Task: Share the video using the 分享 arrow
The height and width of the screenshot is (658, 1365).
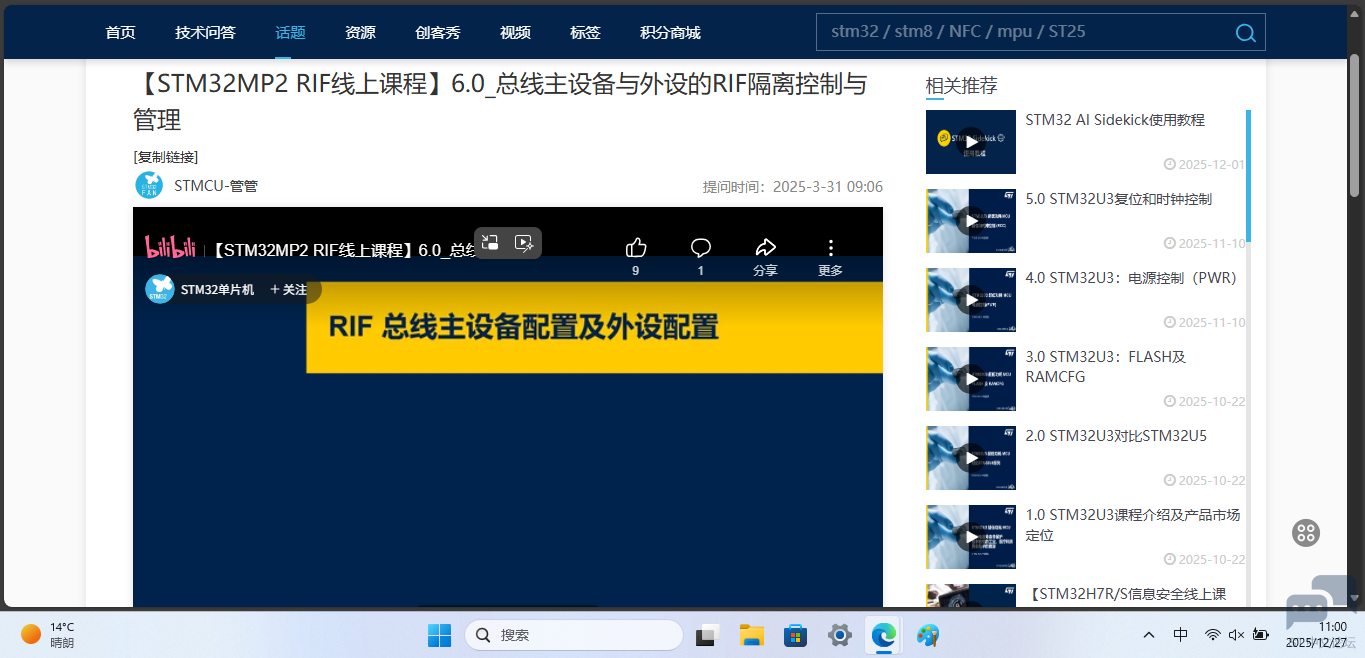Action: tap(765, 248)
